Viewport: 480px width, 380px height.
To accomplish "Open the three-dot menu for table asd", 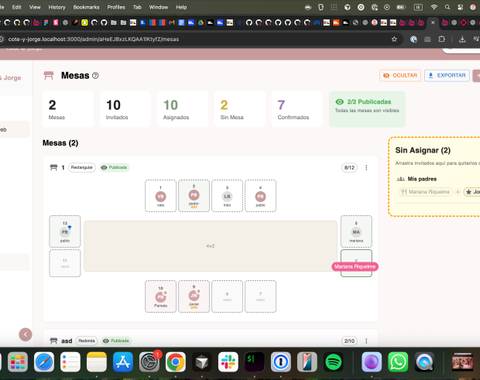I will click(x=366, y=341).
